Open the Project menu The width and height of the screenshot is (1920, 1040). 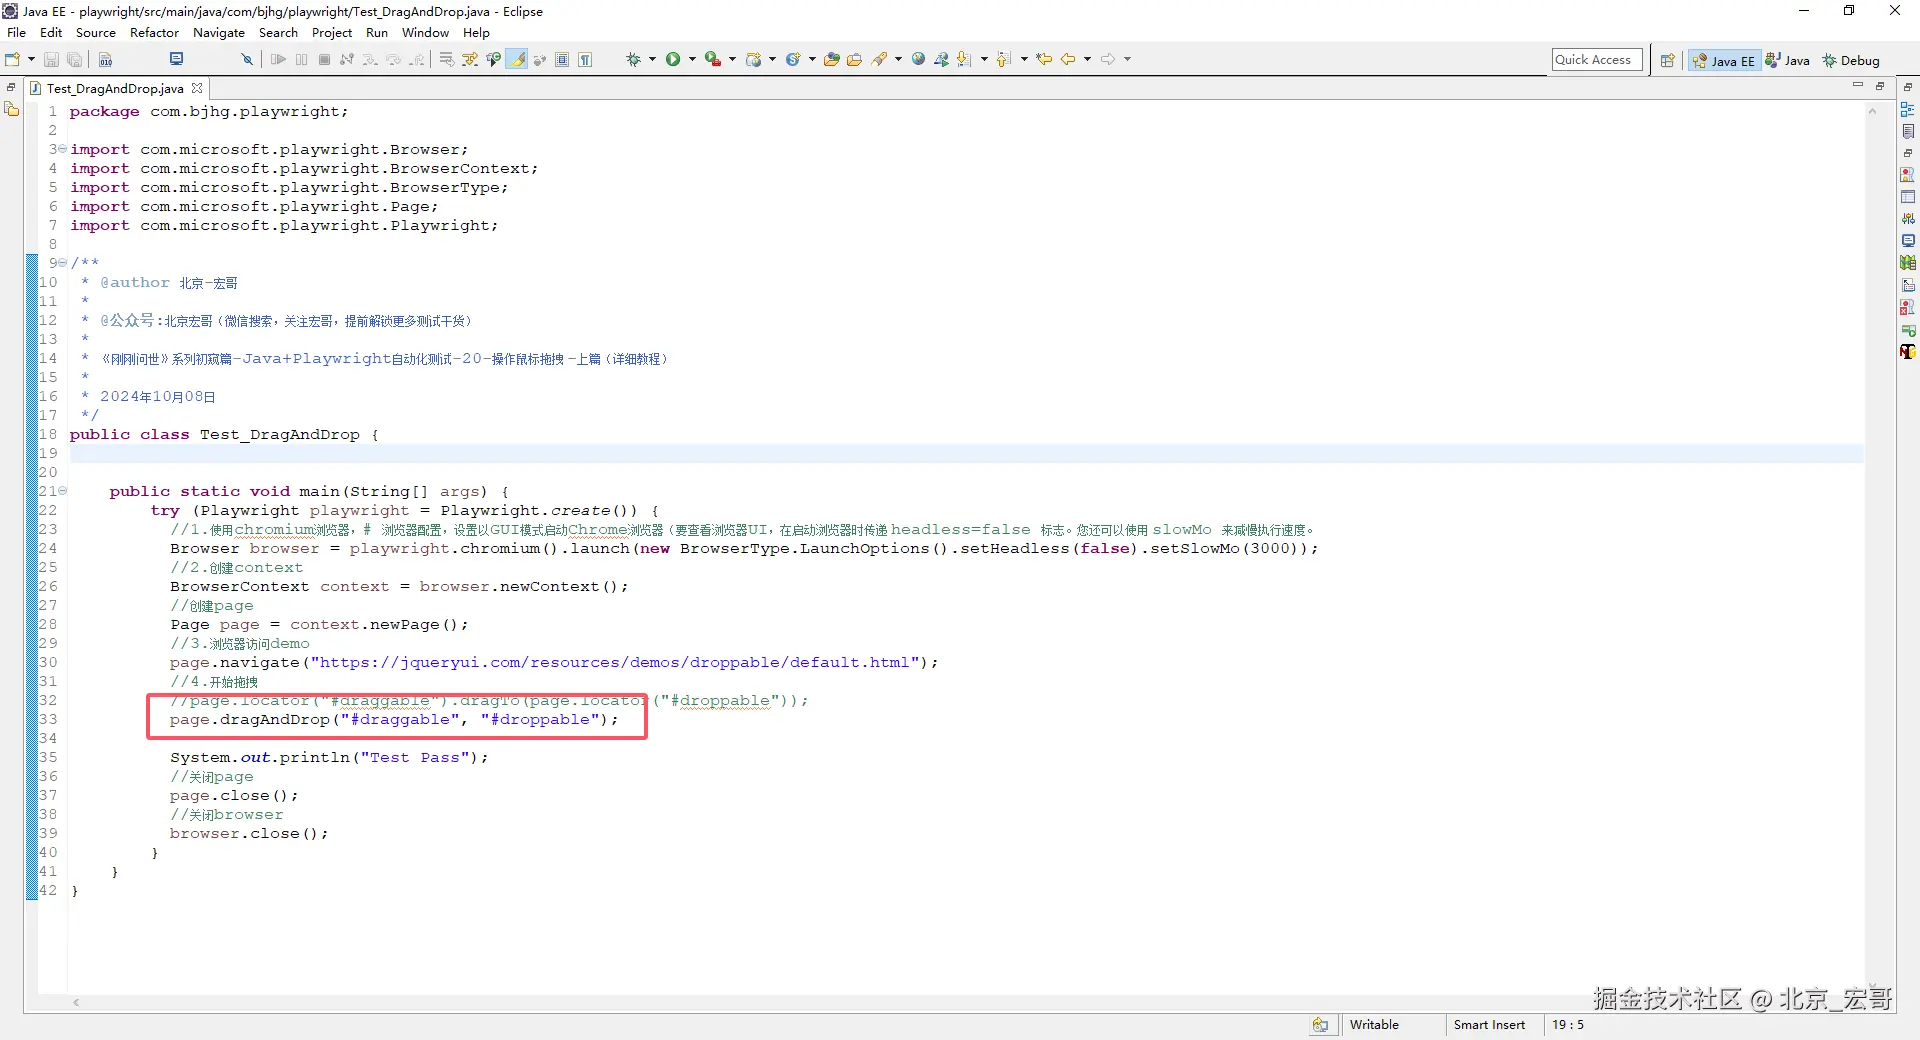pyautogui.click(x=332, y=32)
